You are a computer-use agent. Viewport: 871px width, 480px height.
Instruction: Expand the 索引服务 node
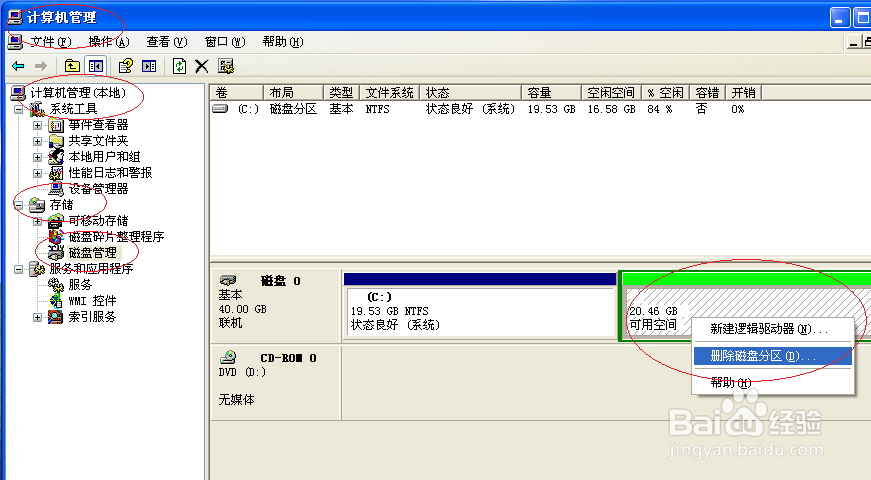pyautogui.click(x=37, y=318)
